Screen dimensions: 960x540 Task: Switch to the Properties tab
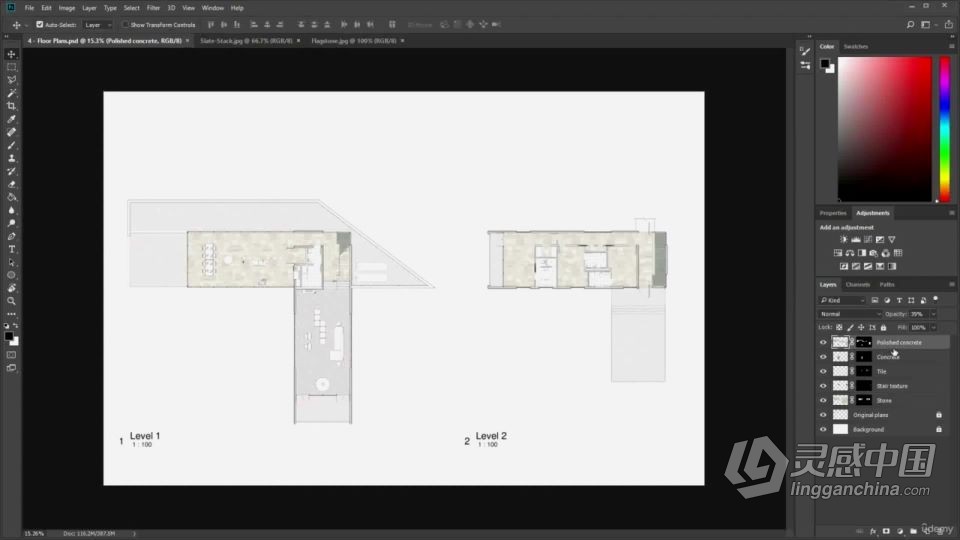833,213
